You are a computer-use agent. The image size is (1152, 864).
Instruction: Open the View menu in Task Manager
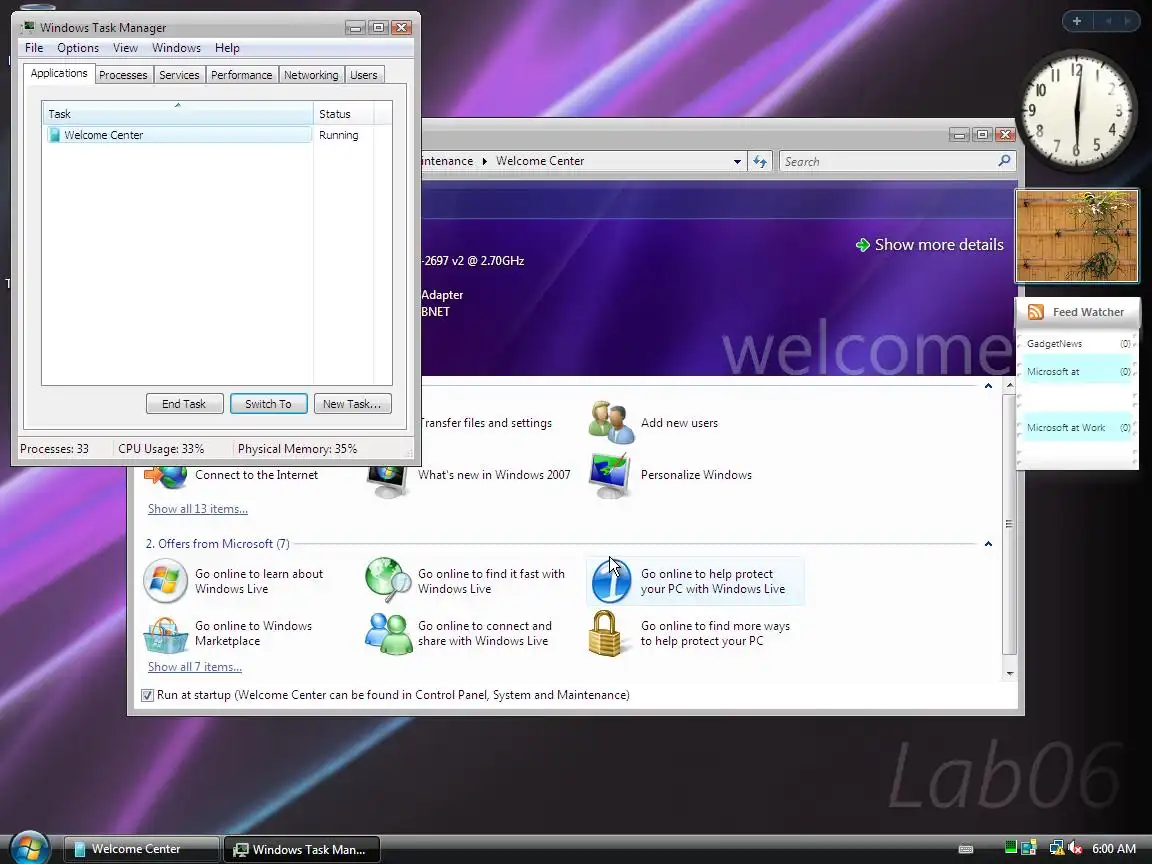125,48
